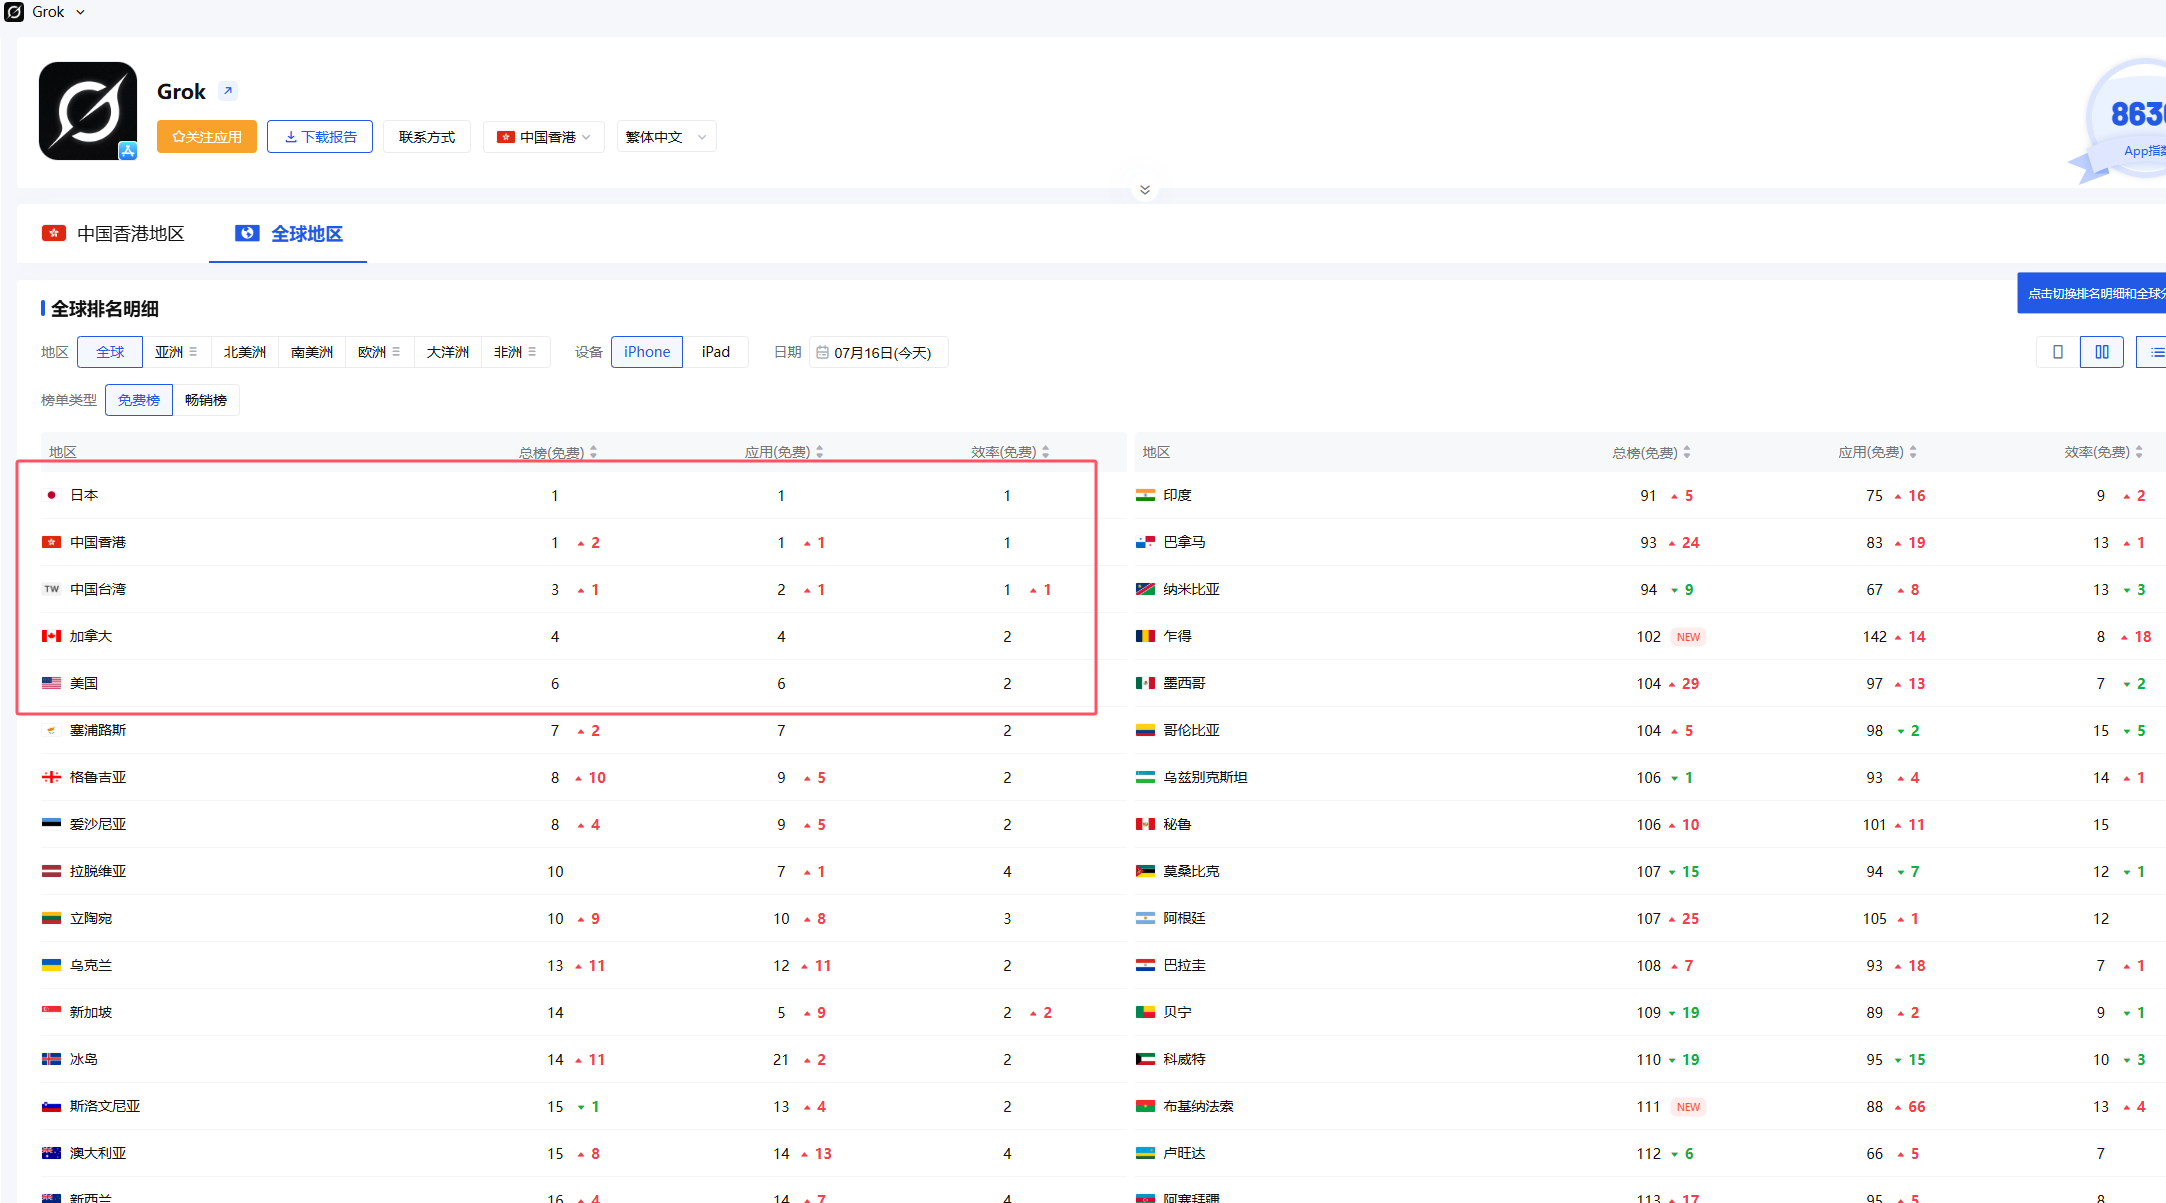This screenshot has width=2166, height=1203.
Task: Switch to single-column layout view icon
Action: click(2057, 352)
